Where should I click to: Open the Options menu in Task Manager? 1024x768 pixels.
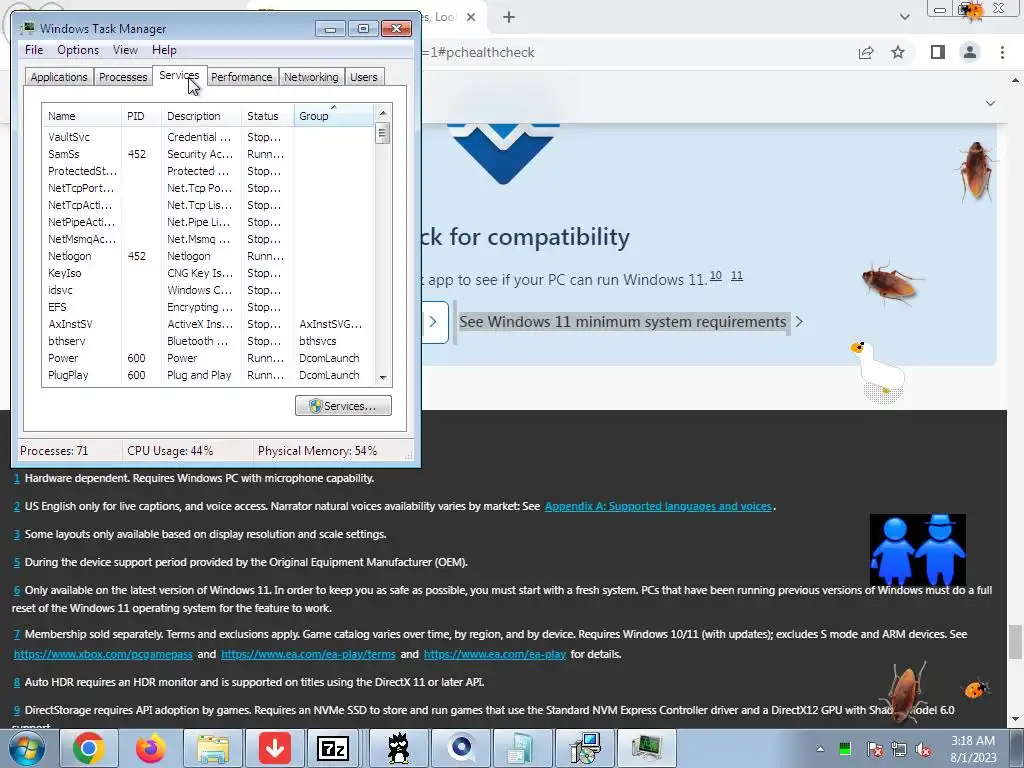pos(78,50)
